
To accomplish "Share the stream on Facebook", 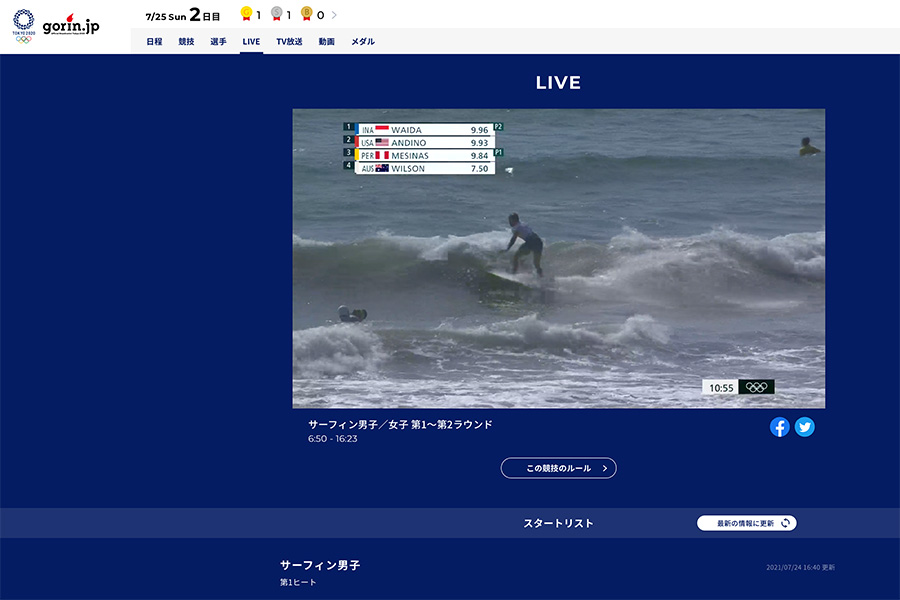I will [x=779, y=427].
